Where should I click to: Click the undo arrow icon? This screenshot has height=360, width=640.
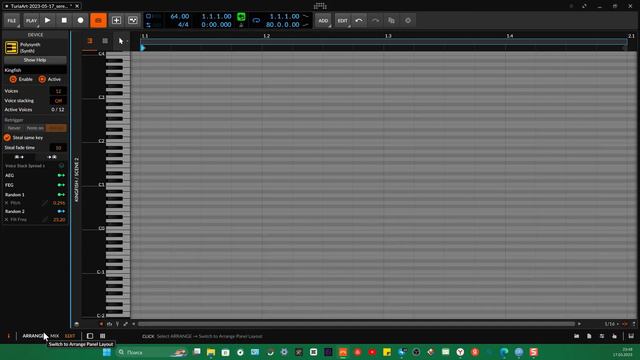tap(359, 20)
